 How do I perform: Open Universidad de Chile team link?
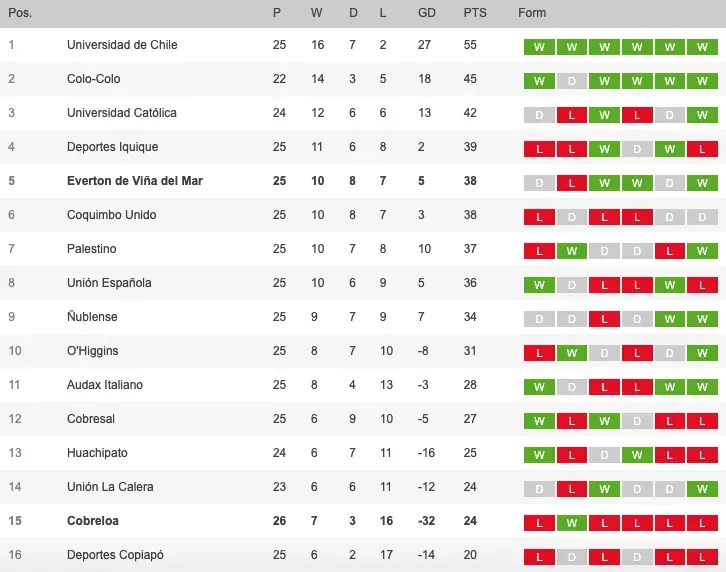tap(121, 45)
